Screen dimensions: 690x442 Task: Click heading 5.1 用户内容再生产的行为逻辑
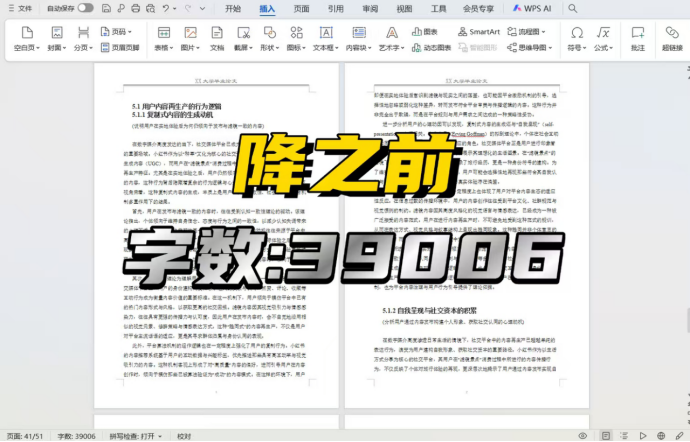[x=176, y=106]
